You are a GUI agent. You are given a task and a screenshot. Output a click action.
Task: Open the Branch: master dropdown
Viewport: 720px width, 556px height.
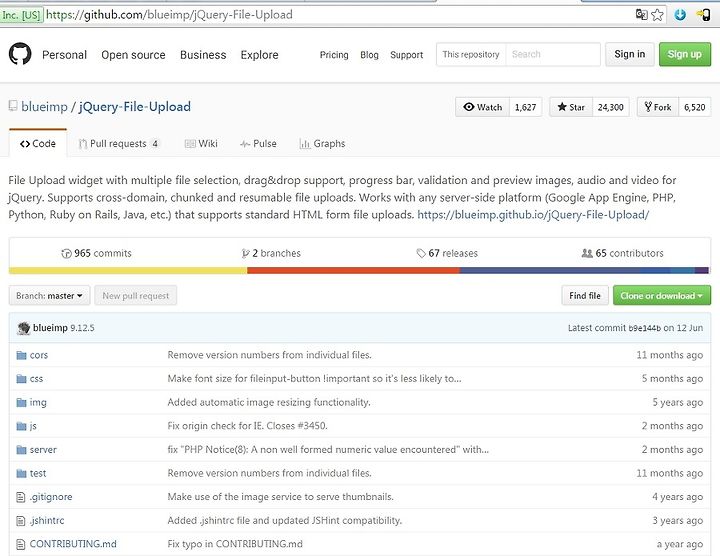point(50,296)
